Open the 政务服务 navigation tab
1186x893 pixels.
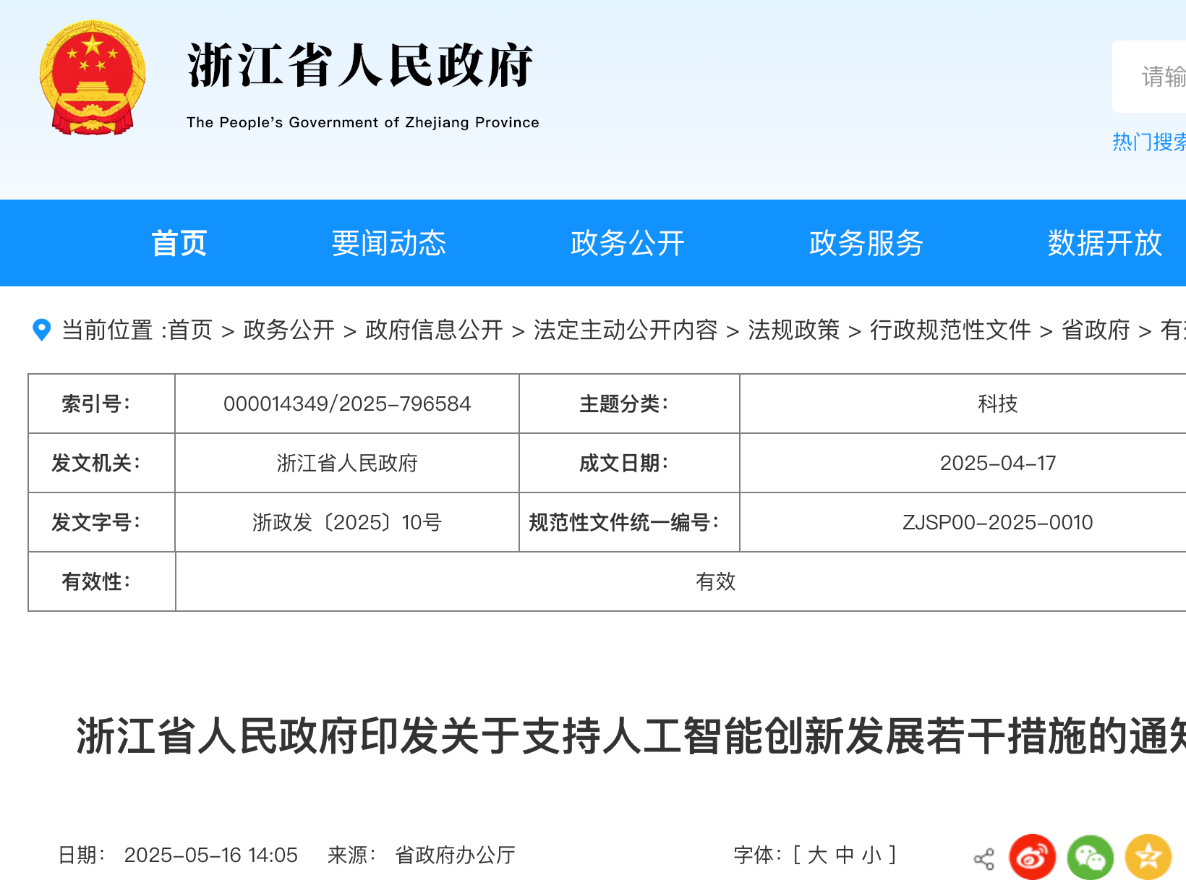[866, 243]
